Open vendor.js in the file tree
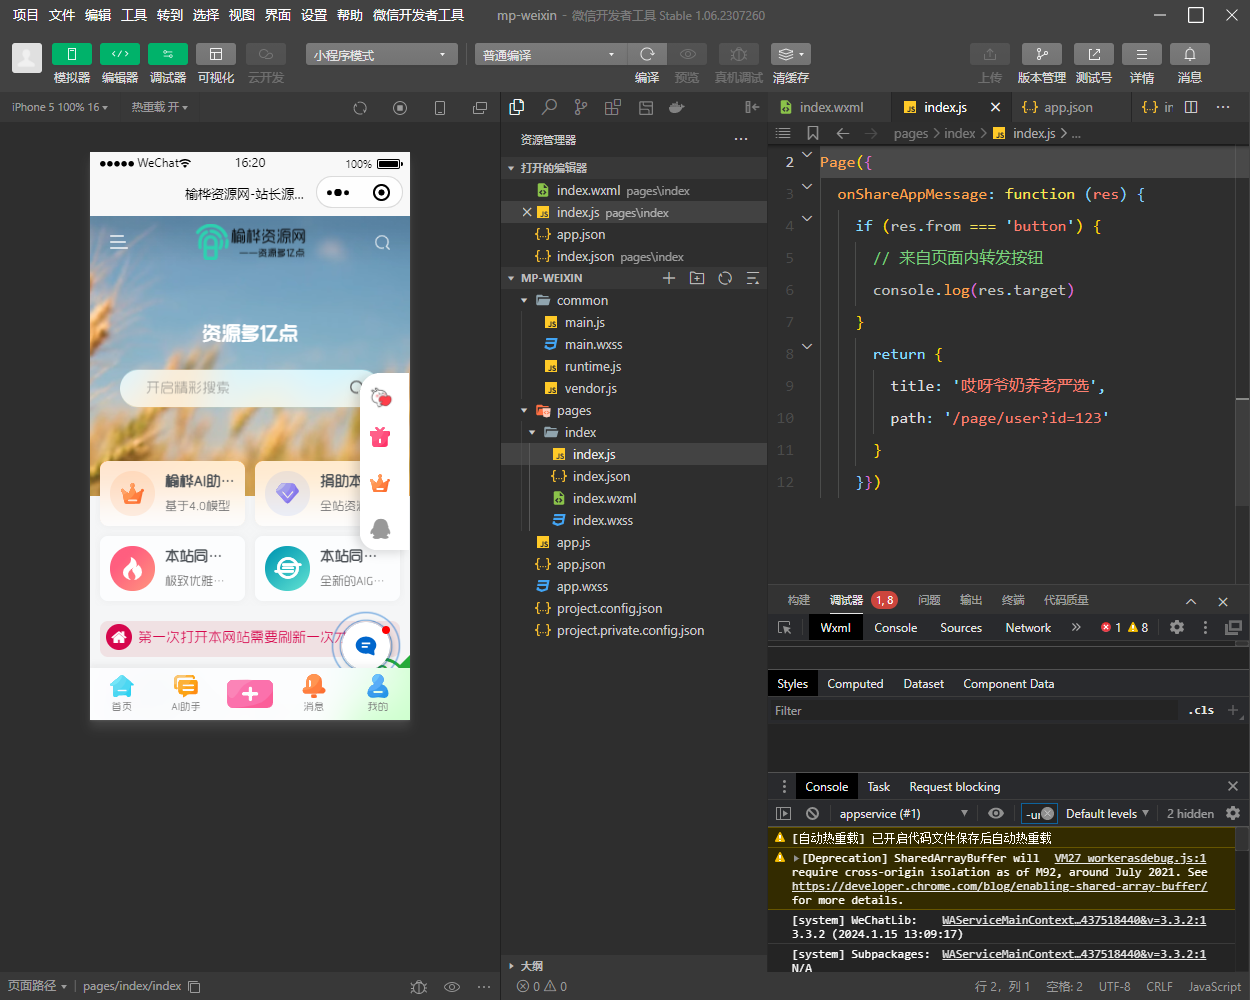1250x1000 pixels. click(634, 388)
